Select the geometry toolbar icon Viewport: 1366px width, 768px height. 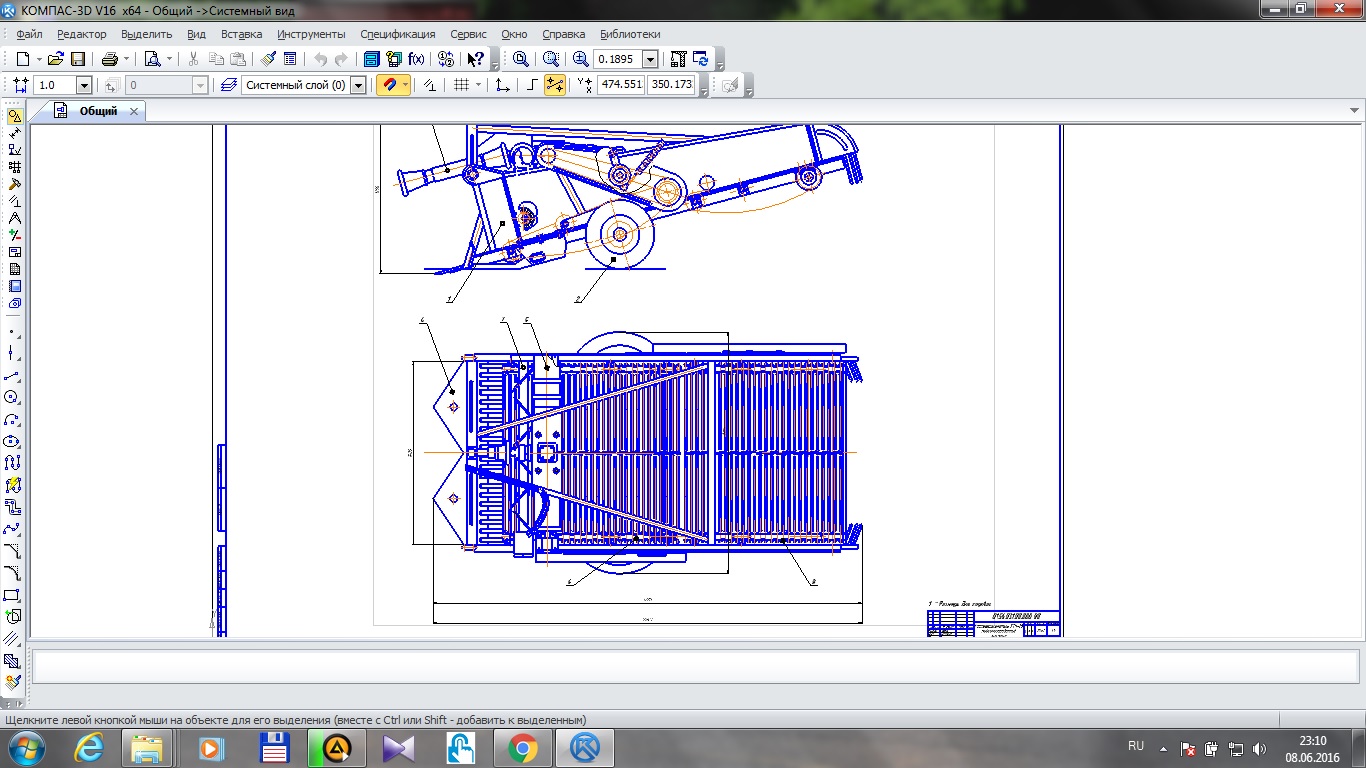(14, 116)
